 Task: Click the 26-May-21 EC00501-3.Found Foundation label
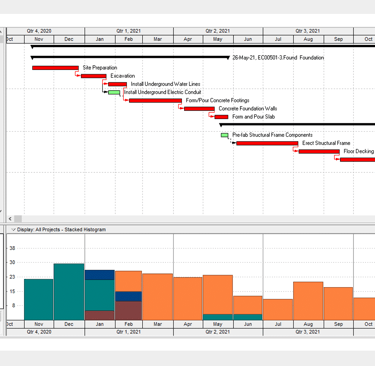(x=278, y=58)
